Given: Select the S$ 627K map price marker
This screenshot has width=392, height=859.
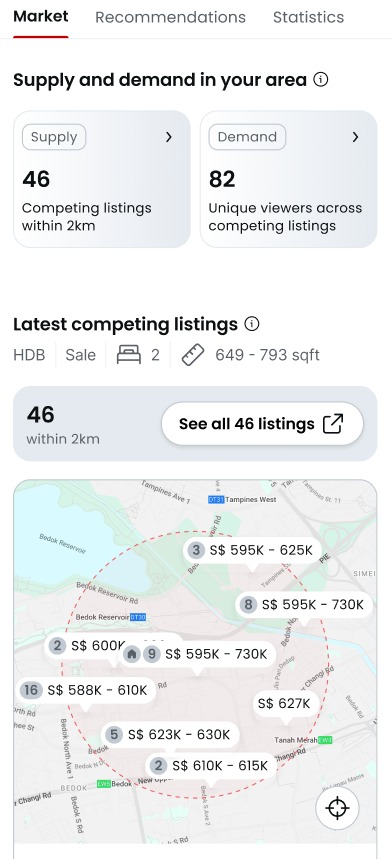Looking at the screenshot, I should pos(284,703).
